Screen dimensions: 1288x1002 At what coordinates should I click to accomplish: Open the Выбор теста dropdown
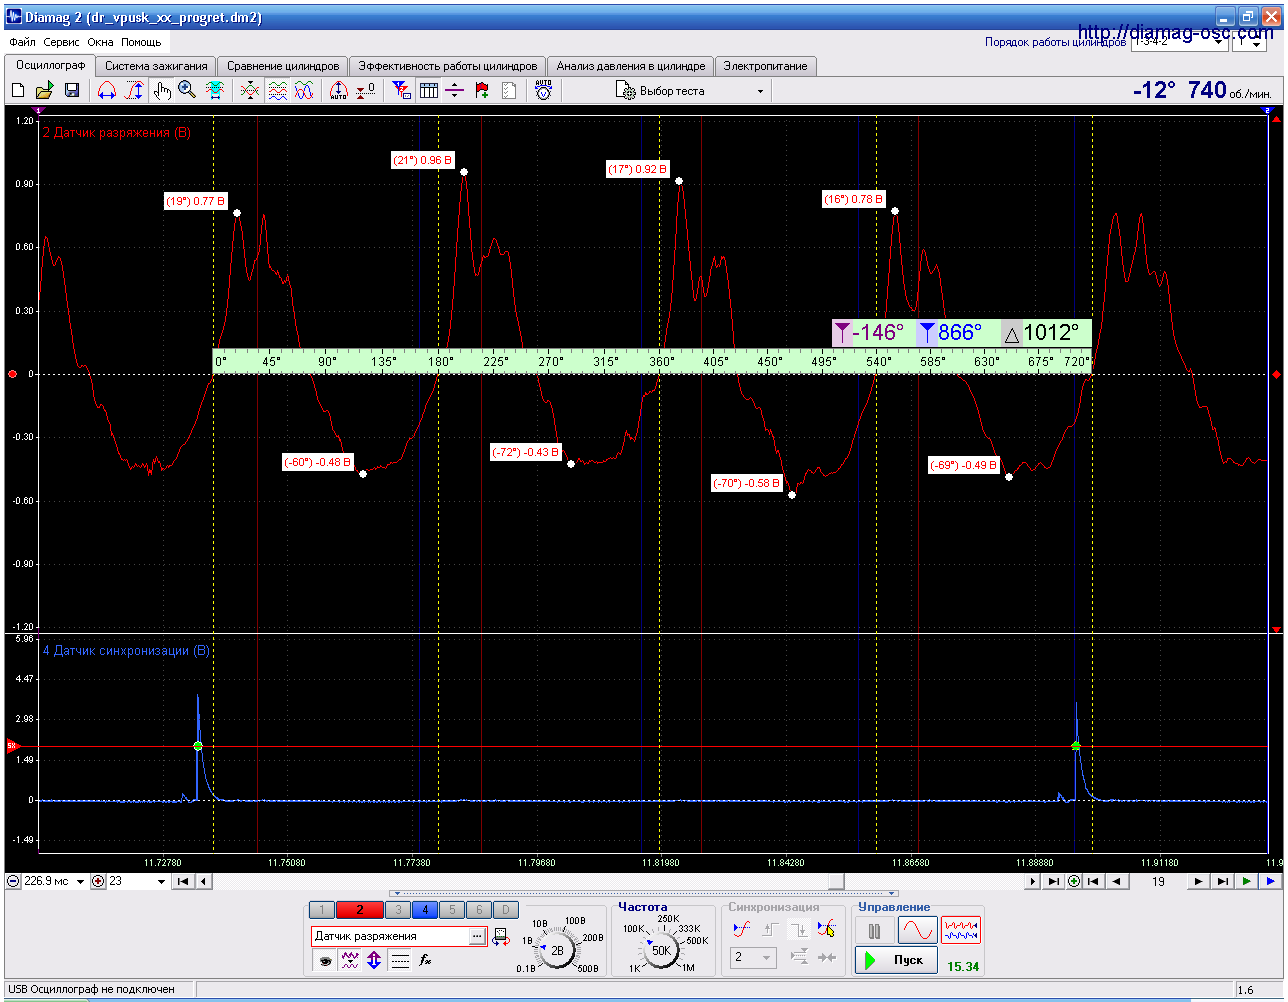pos(691,91)
